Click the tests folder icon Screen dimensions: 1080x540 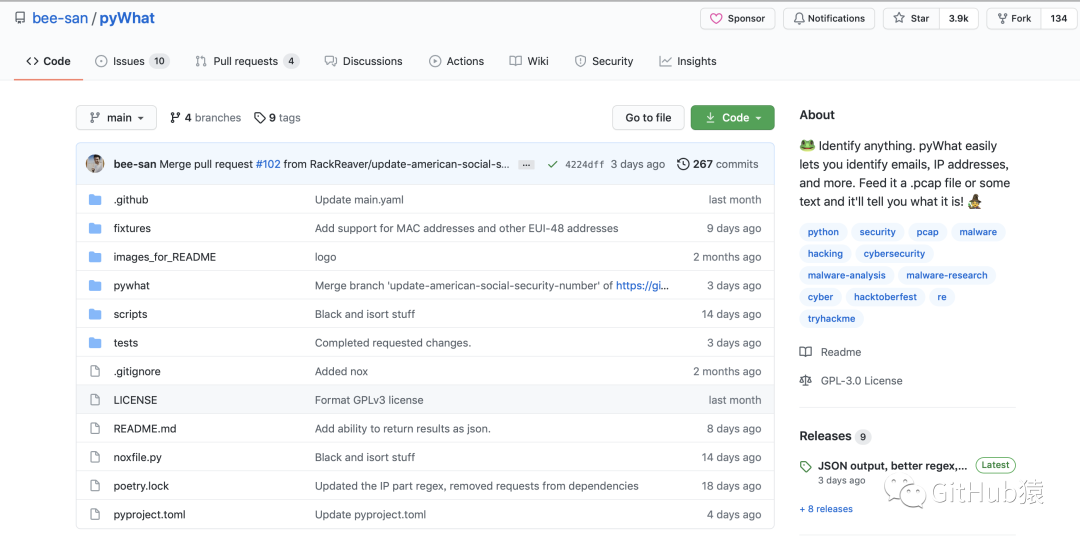pos(95,342)
